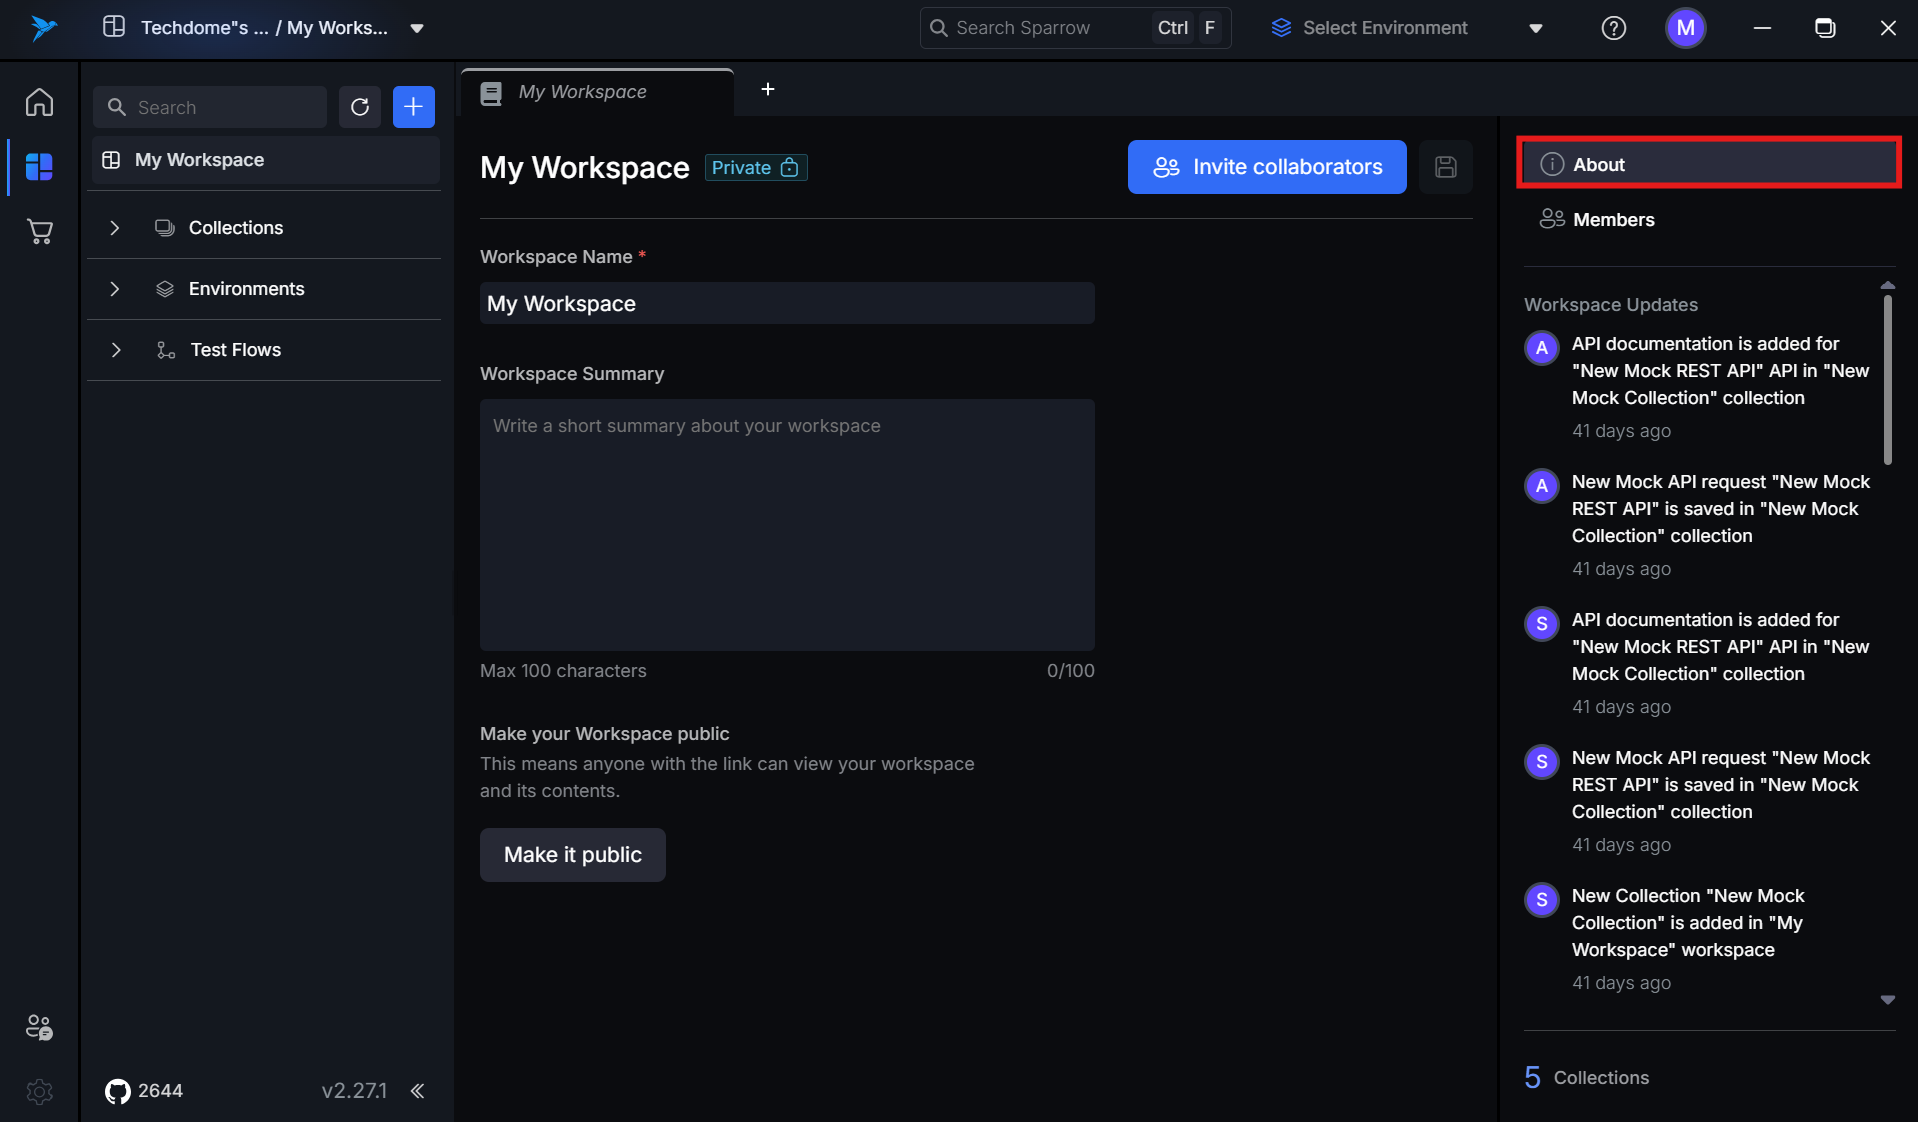
Task: Open the Members section
Action: pos(1709,219)
